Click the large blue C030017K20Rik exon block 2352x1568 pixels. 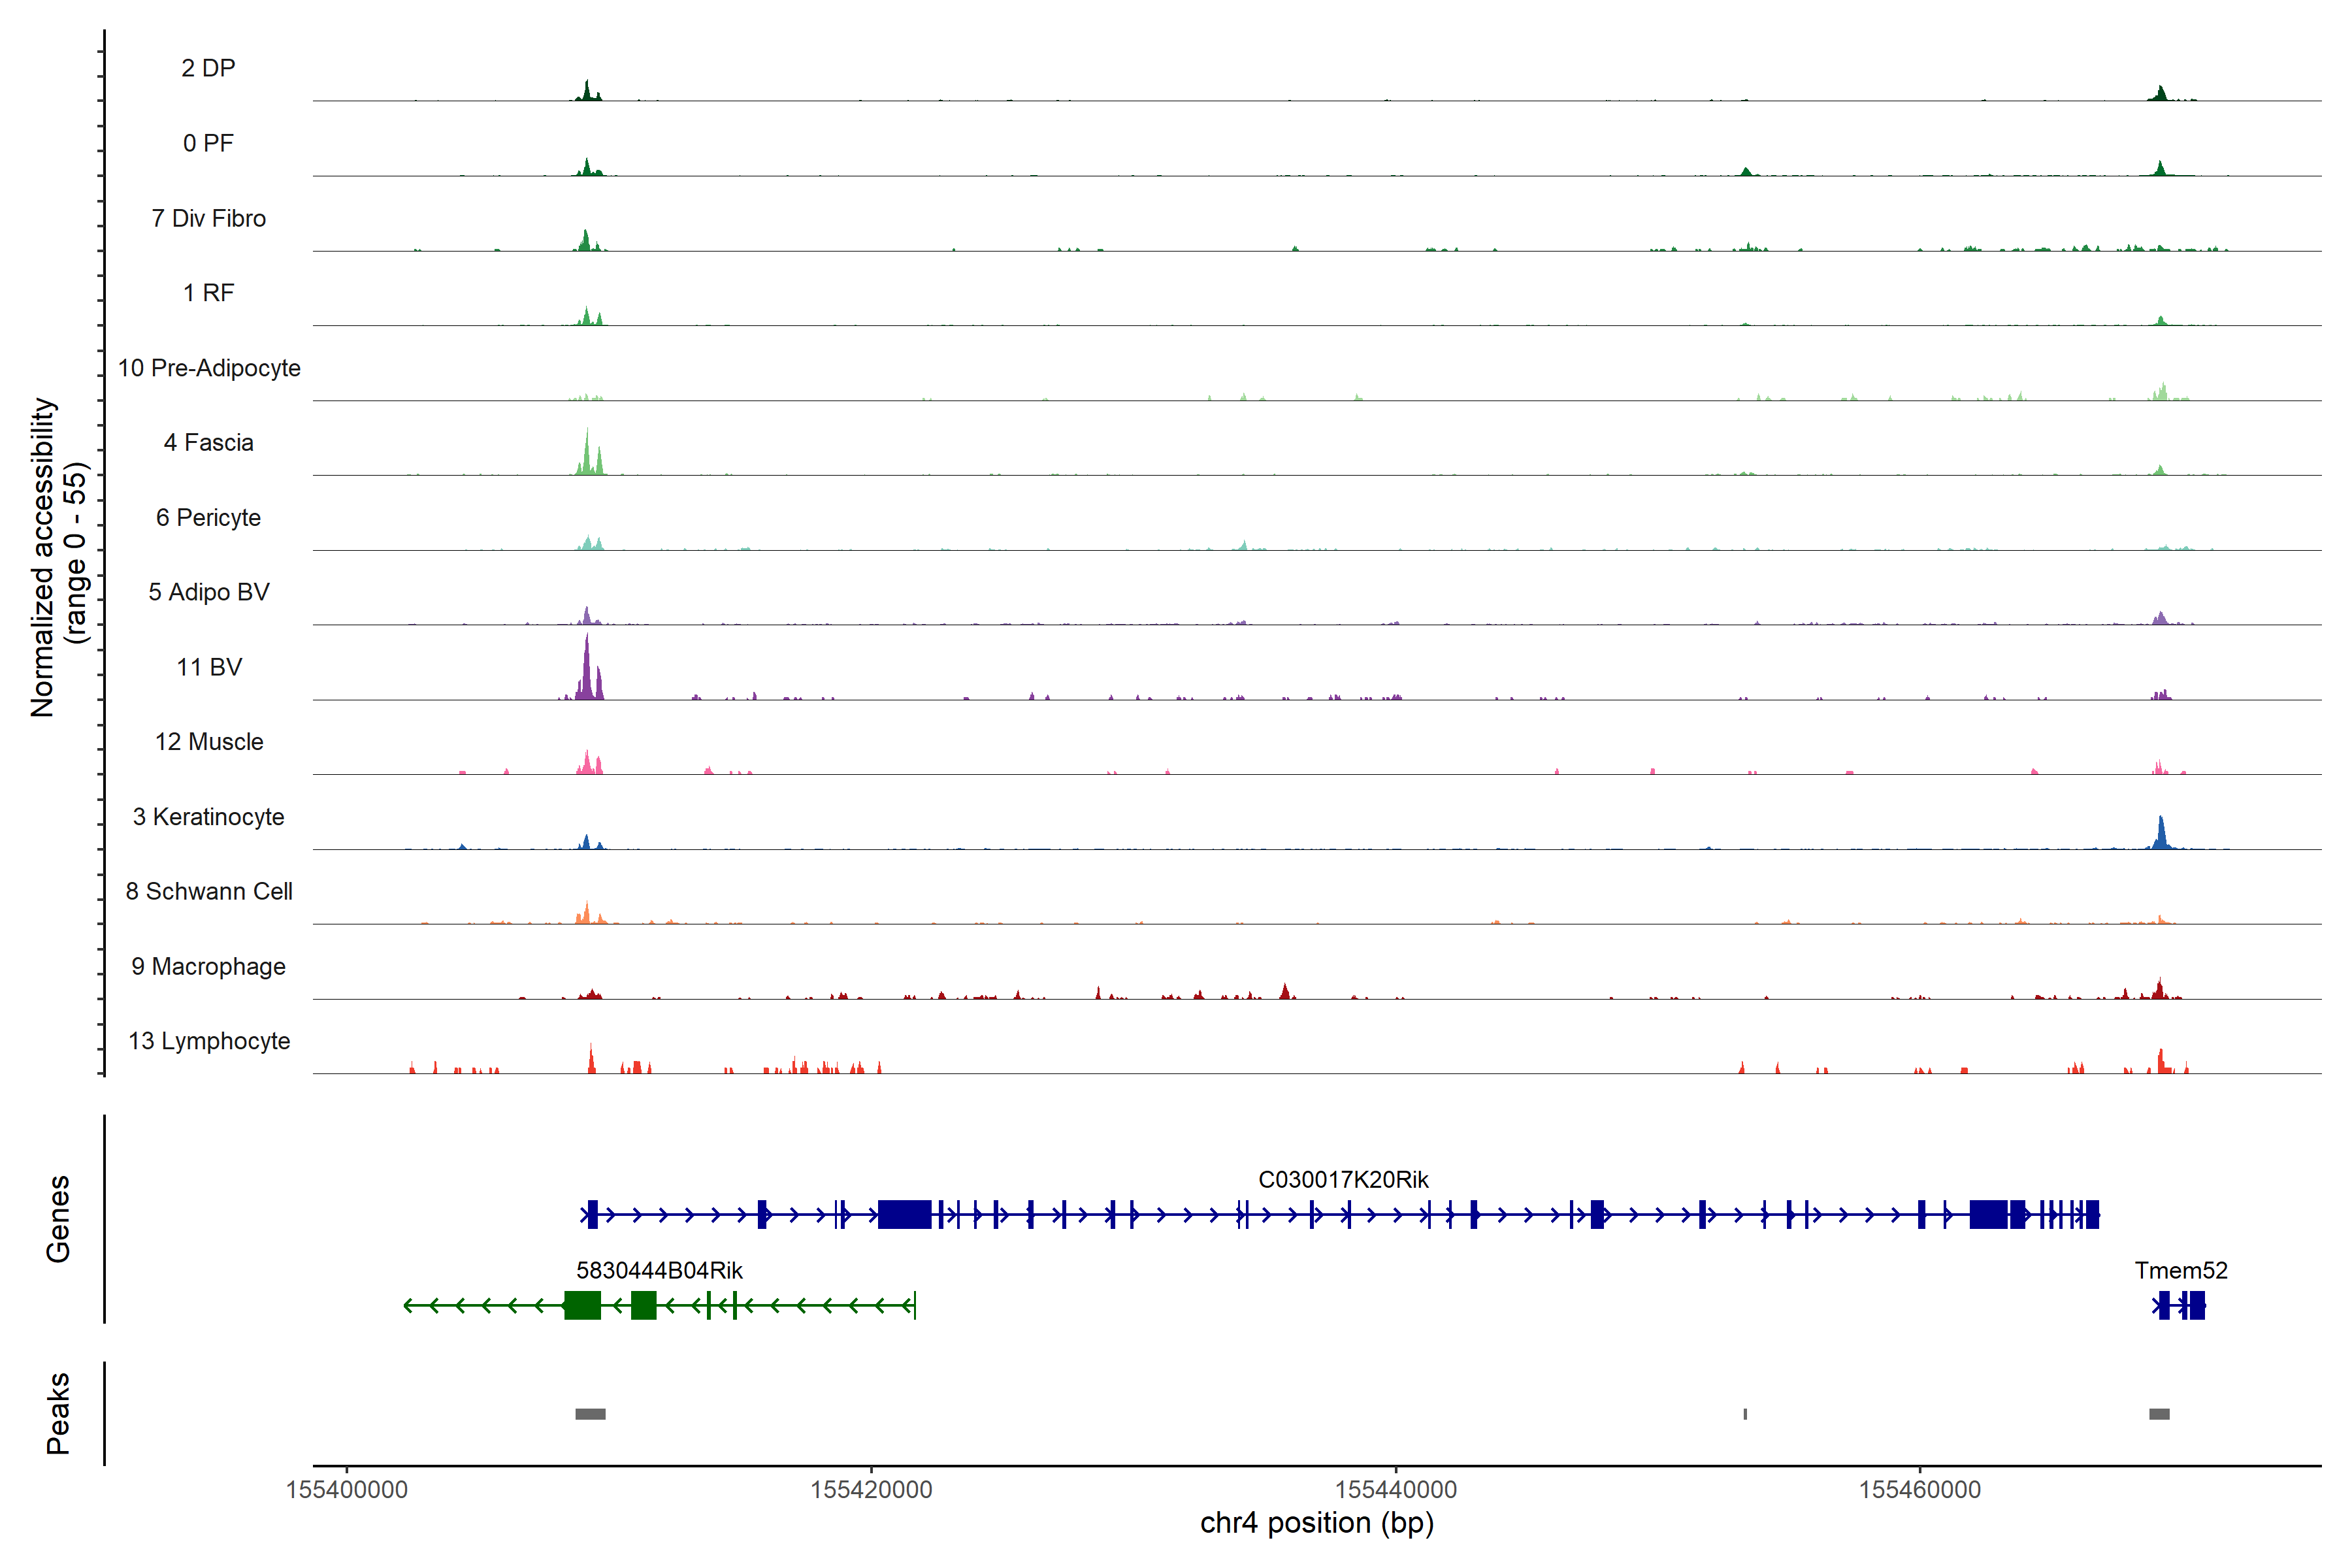(904, 1215)
